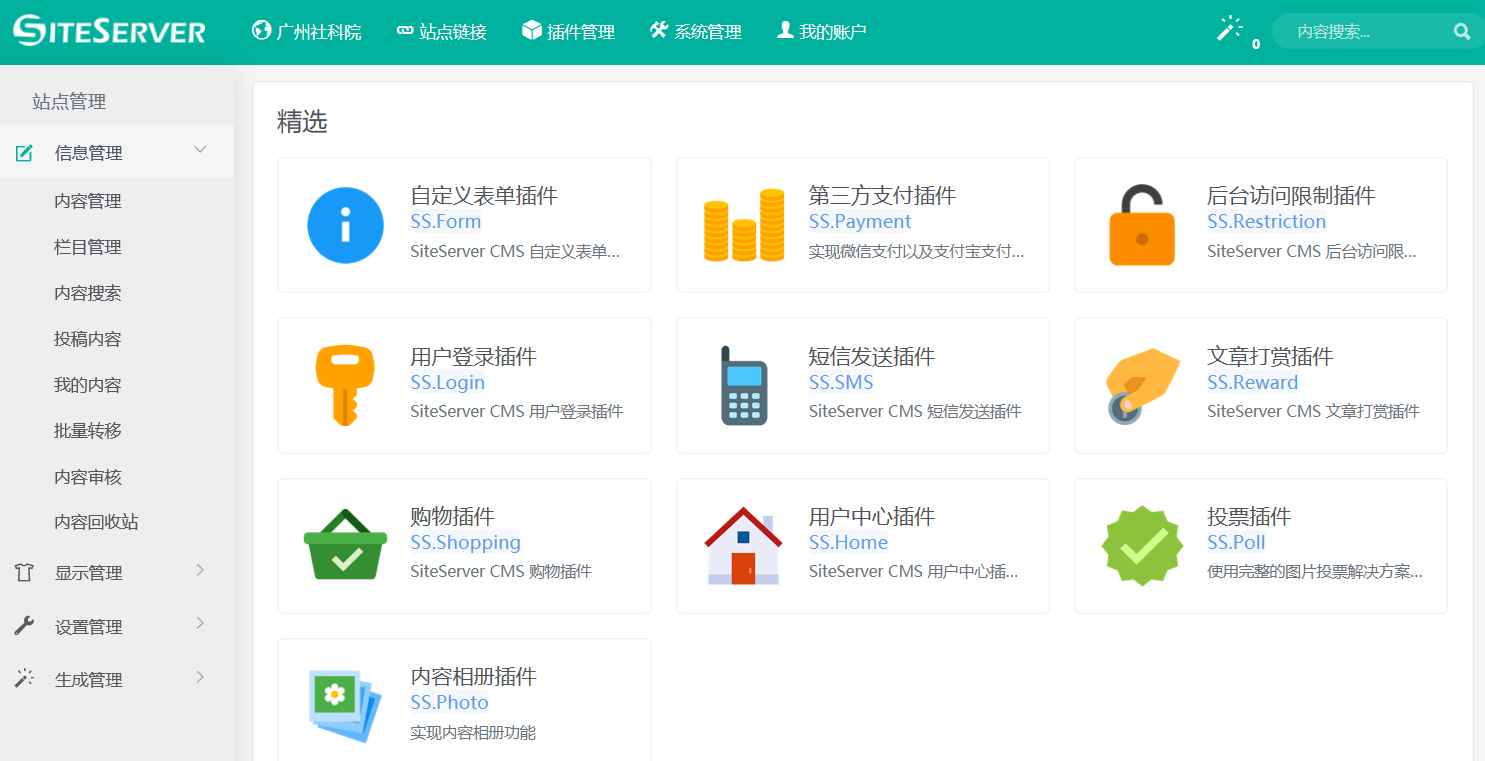Viewport: 1485px width, 761px height.
Task: Open the SS.Shopping link
Action: click(x=465, y=543)
